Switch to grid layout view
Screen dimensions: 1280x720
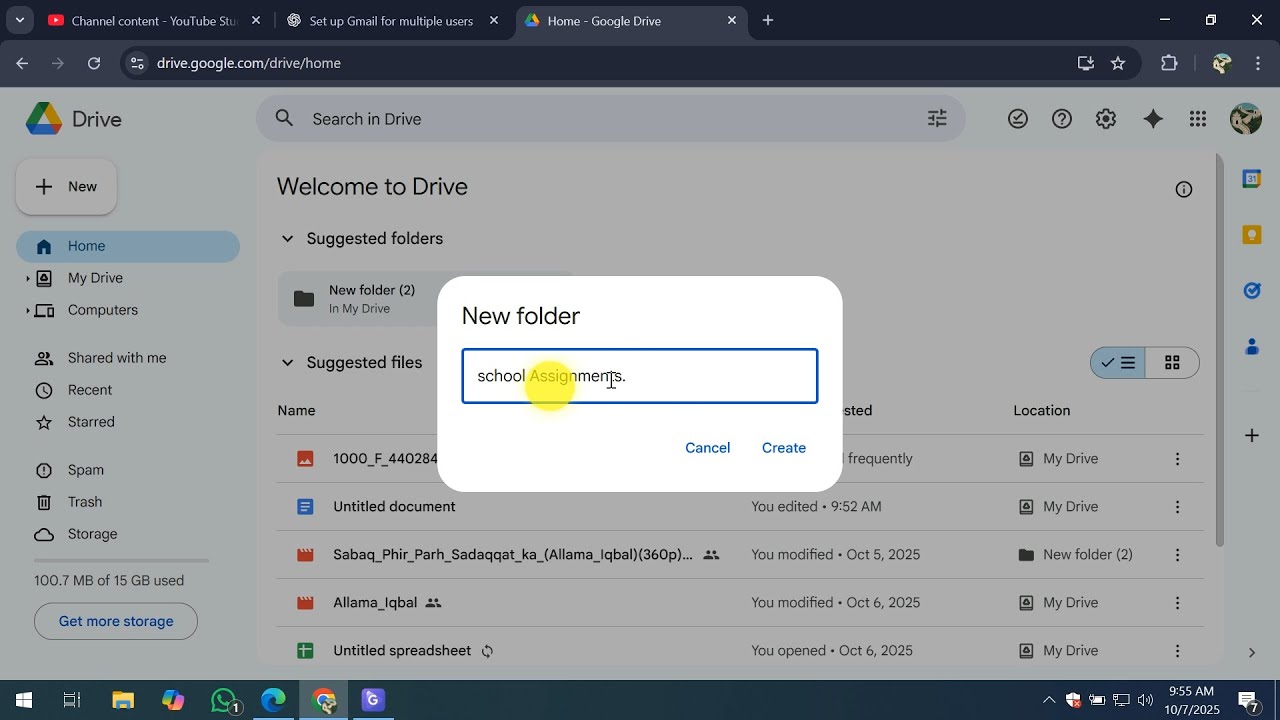[x=1172, y=363]
